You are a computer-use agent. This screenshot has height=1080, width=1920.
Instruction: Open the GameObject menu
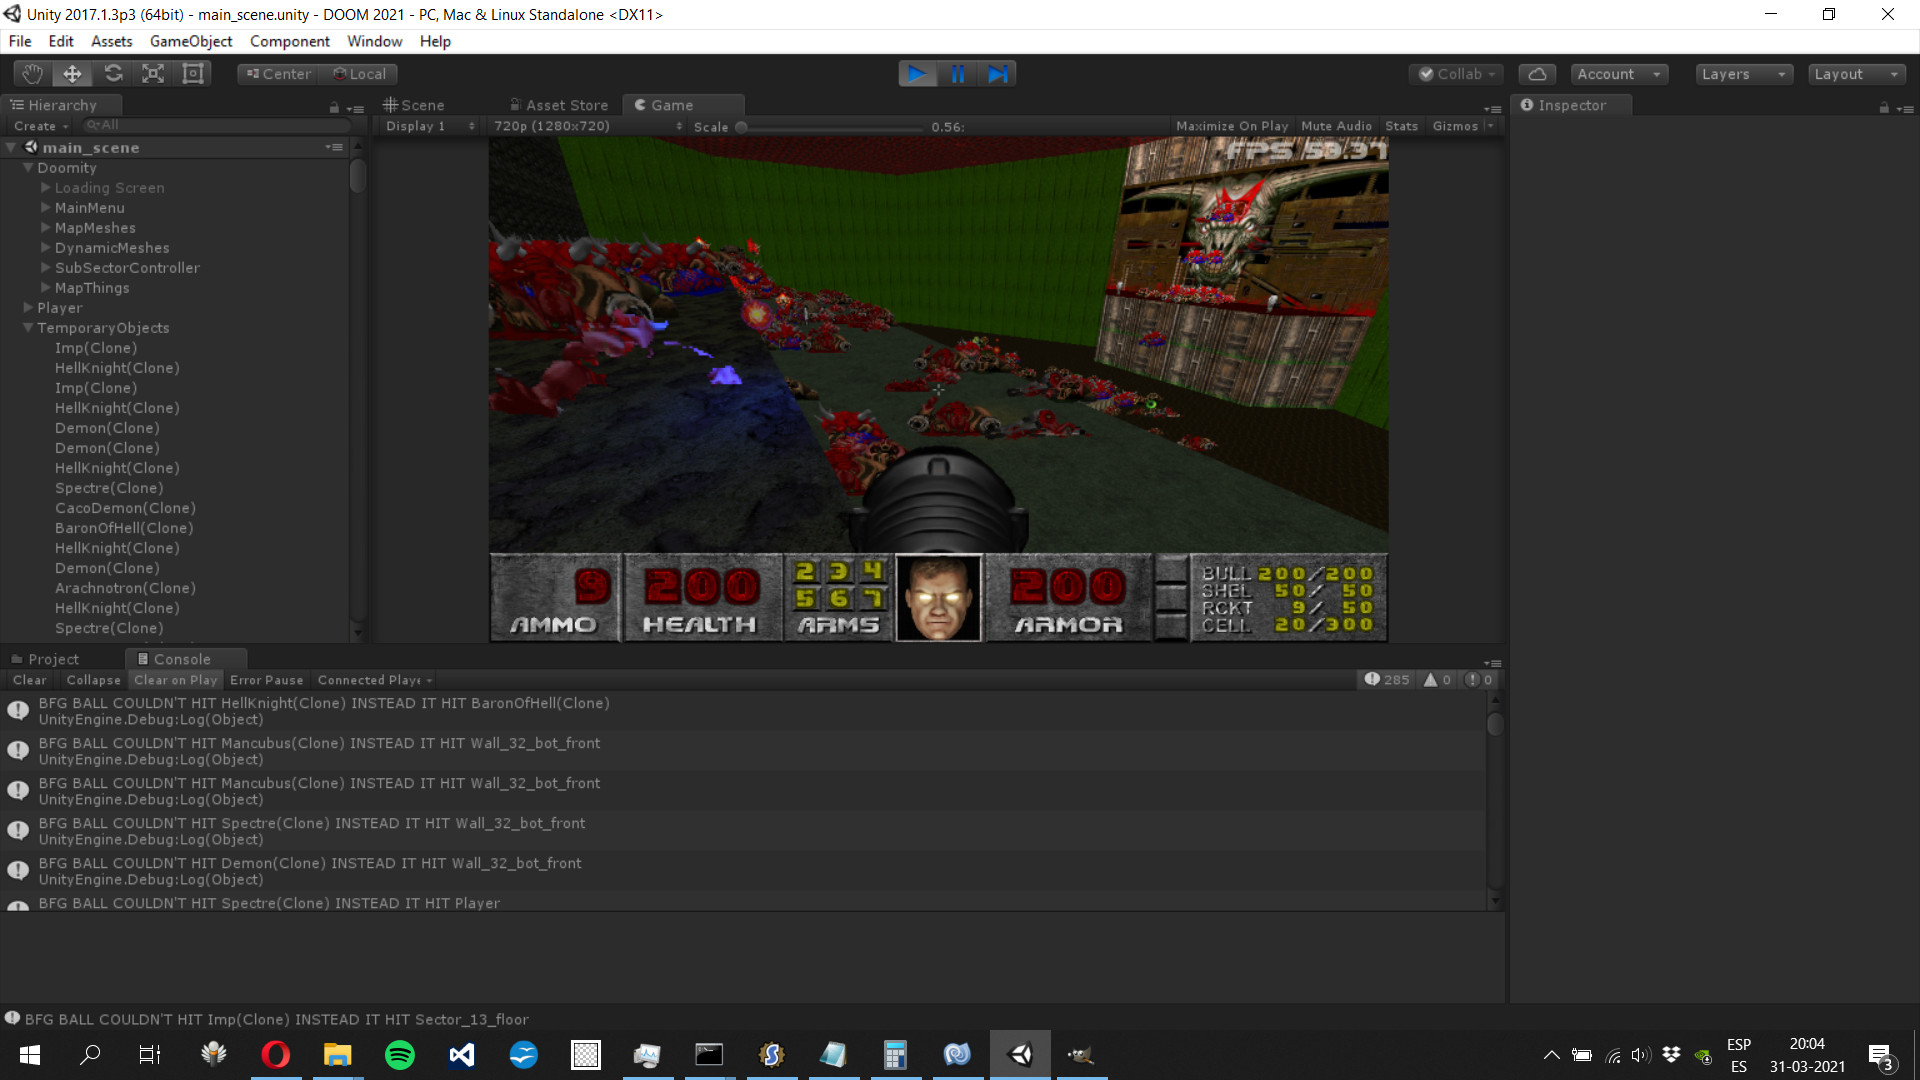[191, 41]
